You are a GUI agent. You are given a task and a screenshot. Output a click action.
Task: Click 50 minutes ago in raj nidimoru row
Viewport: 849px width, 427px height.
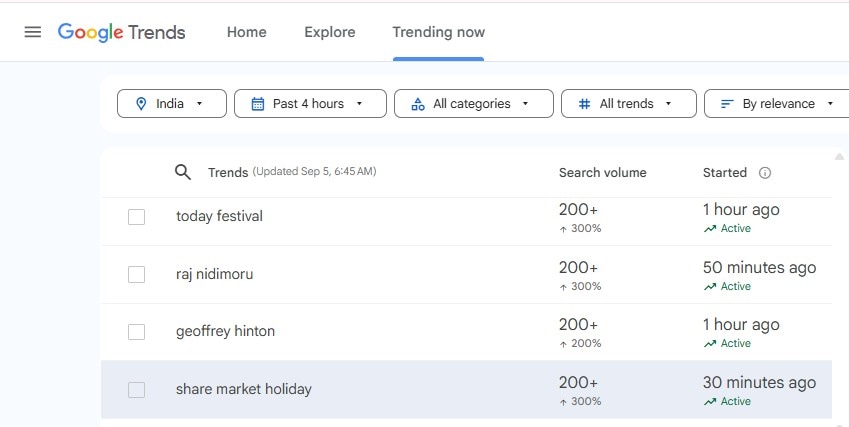760,267
